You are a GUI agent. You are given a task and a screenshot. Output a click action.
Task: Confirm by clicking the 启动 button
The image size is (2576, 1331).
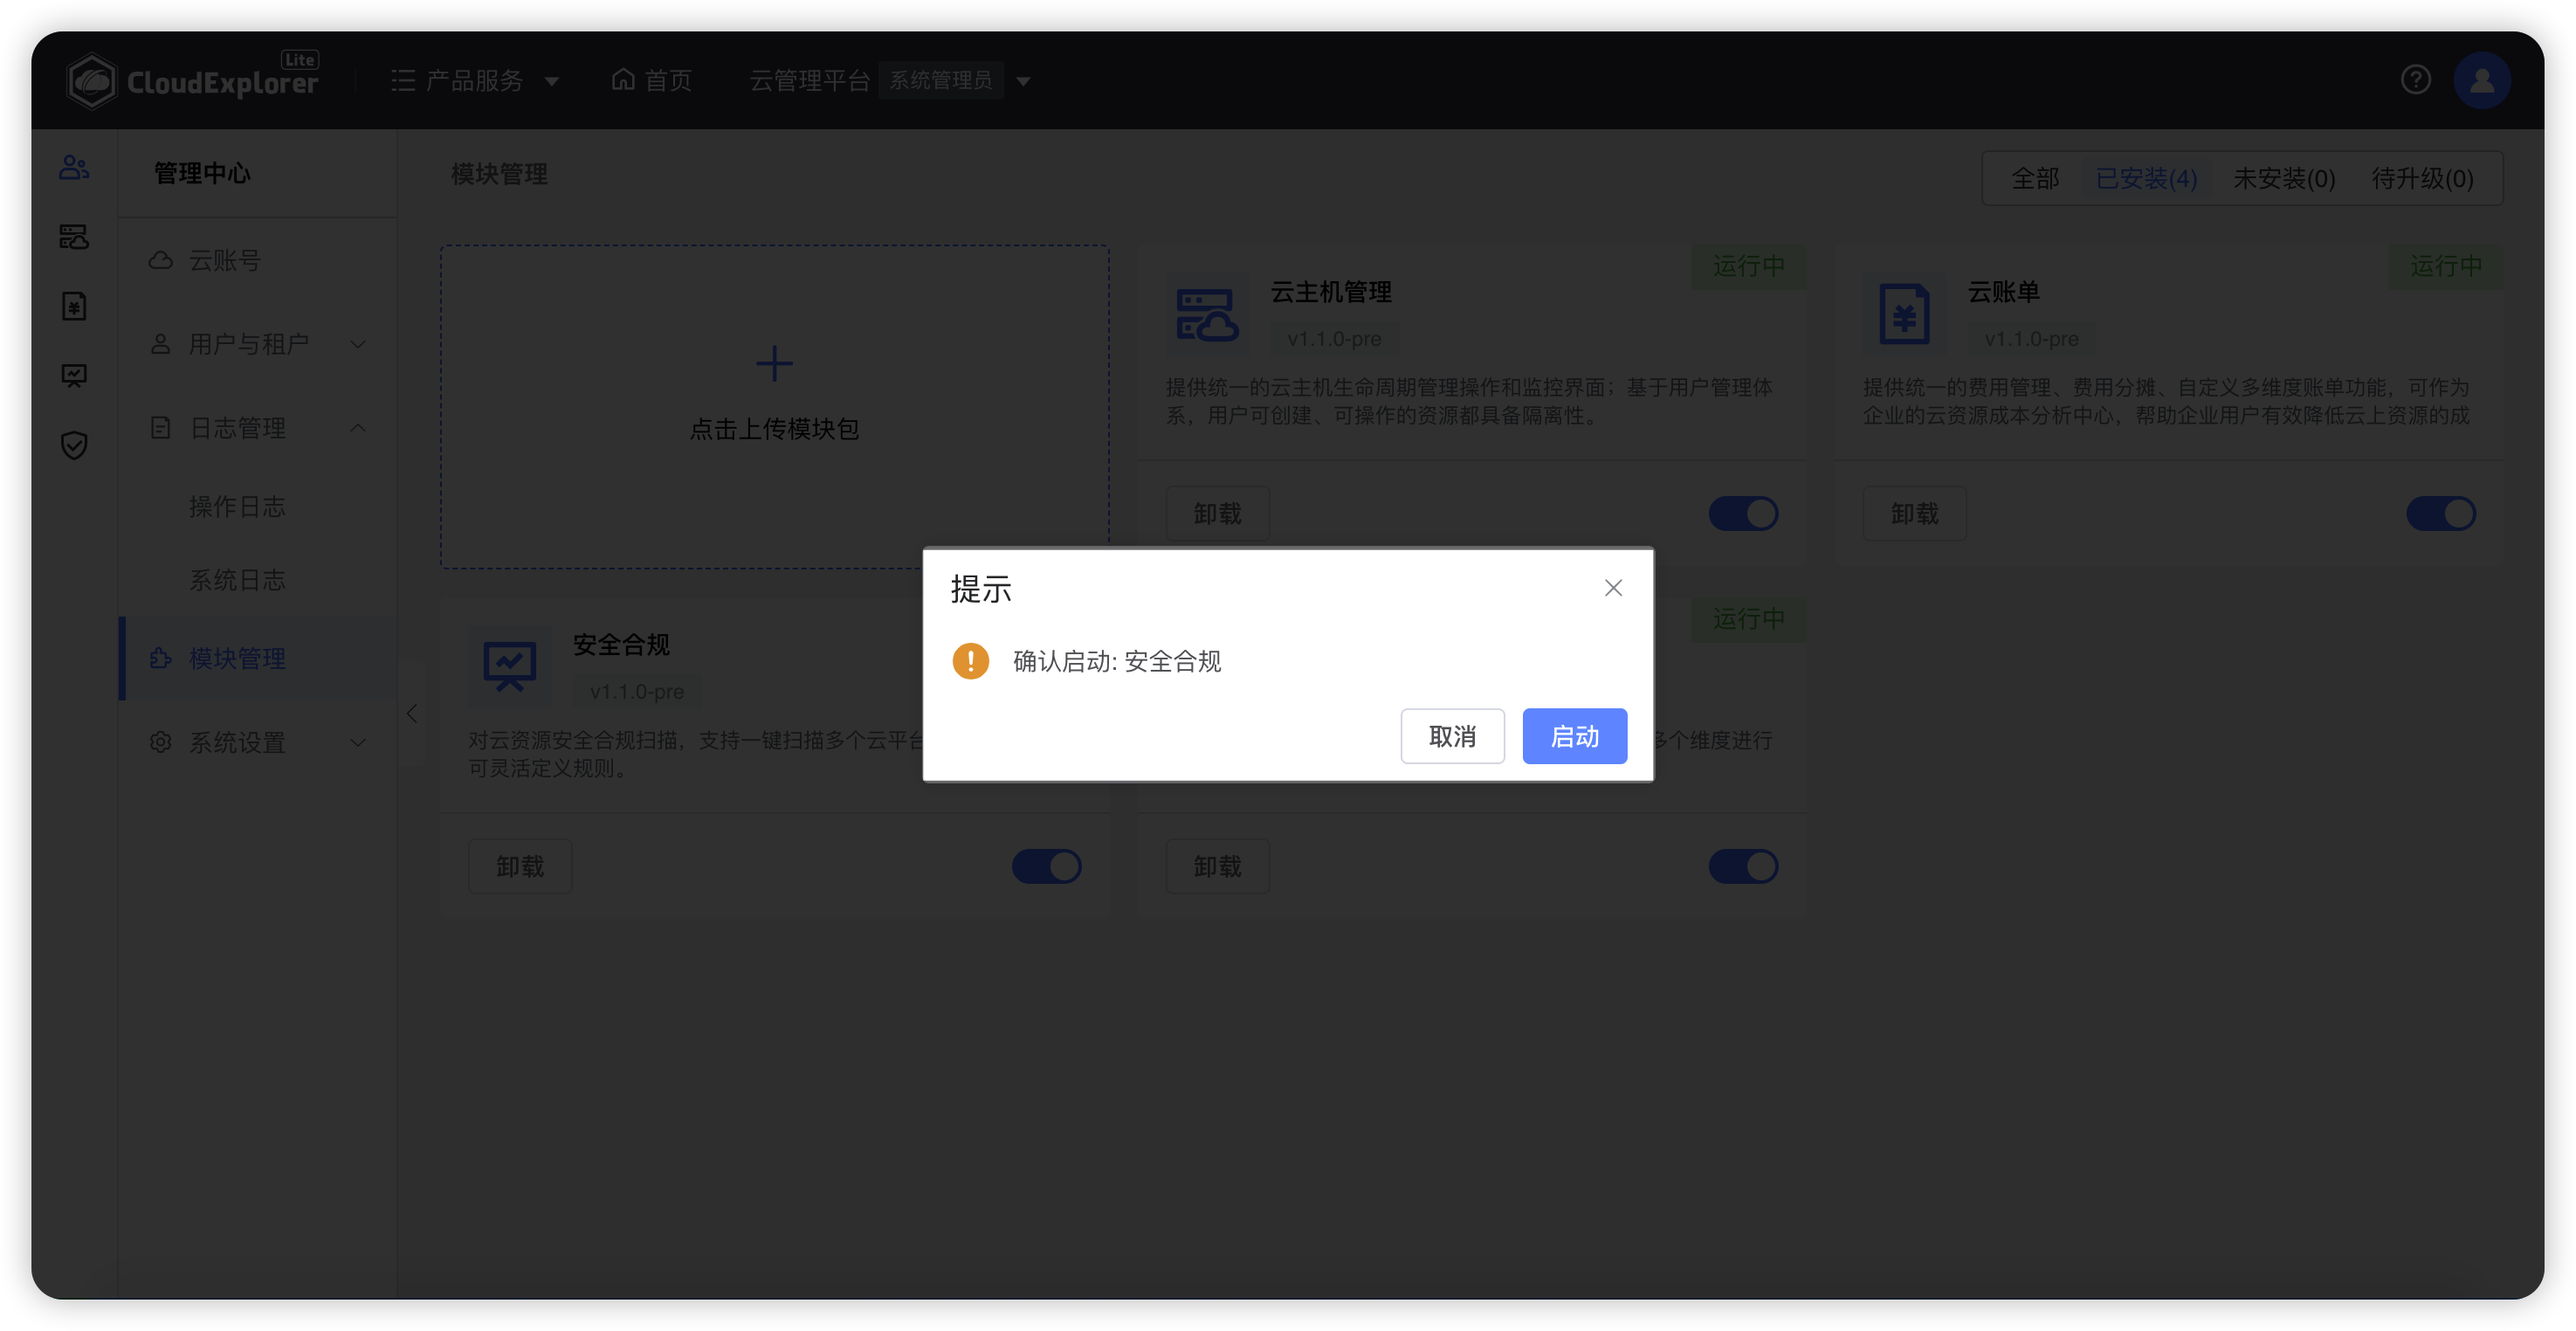1574,736
